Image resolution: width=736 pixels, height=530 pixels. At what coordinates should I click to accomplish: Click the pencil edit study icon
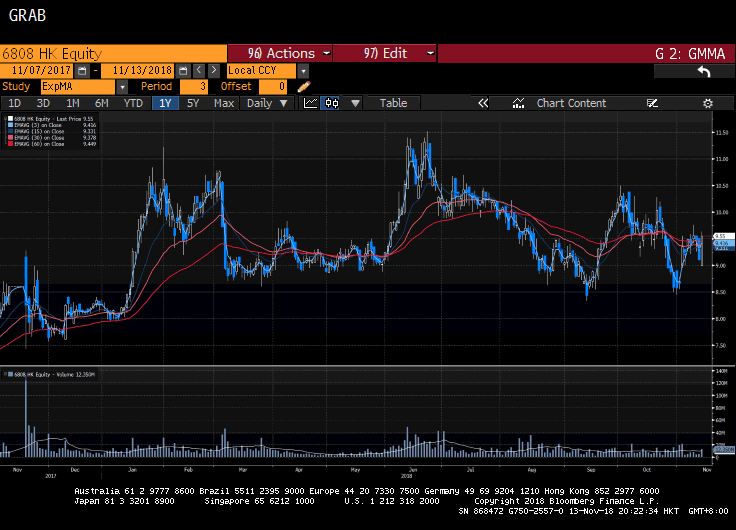coord(304,86)
